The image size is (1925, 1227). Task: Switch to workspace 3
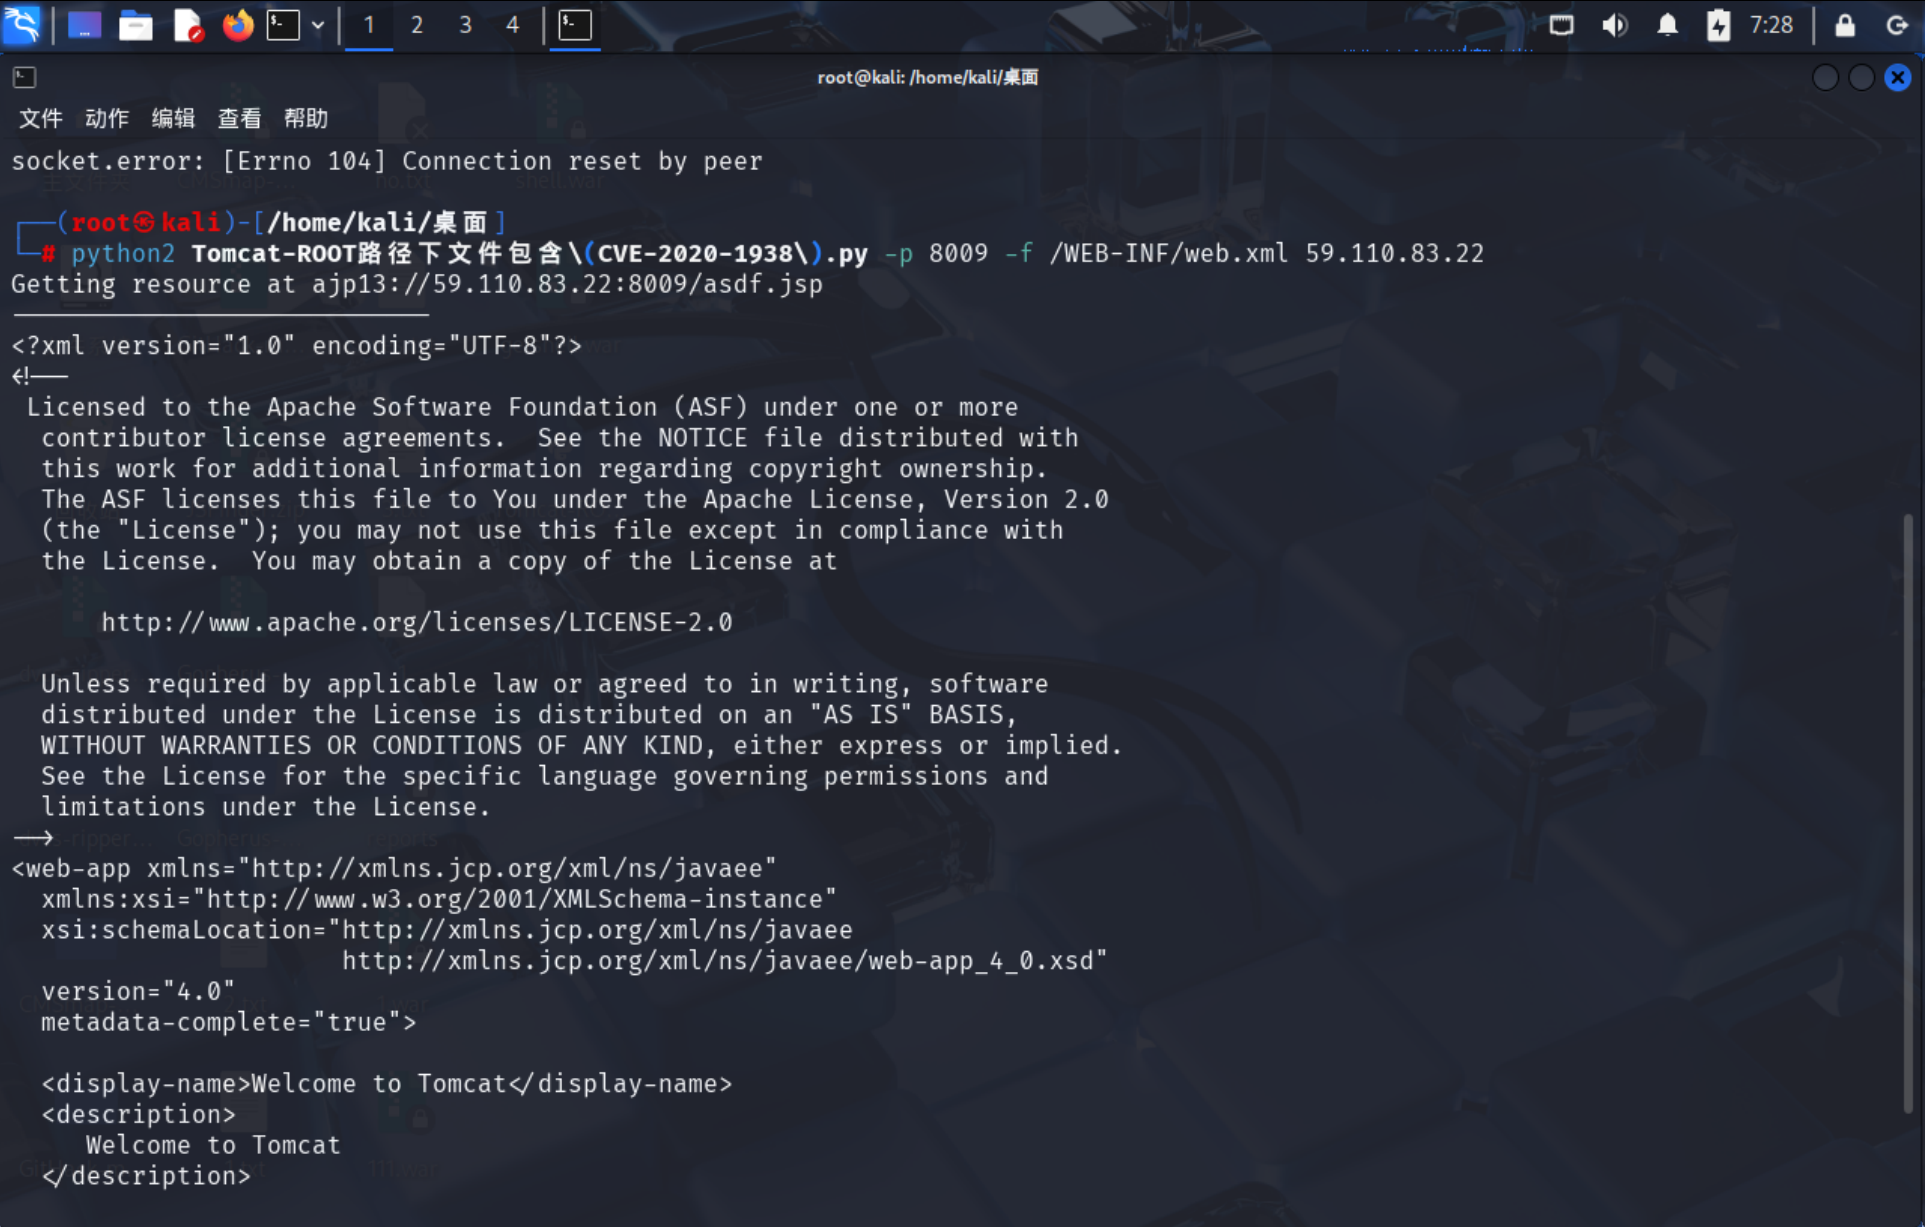pos(465,25)
